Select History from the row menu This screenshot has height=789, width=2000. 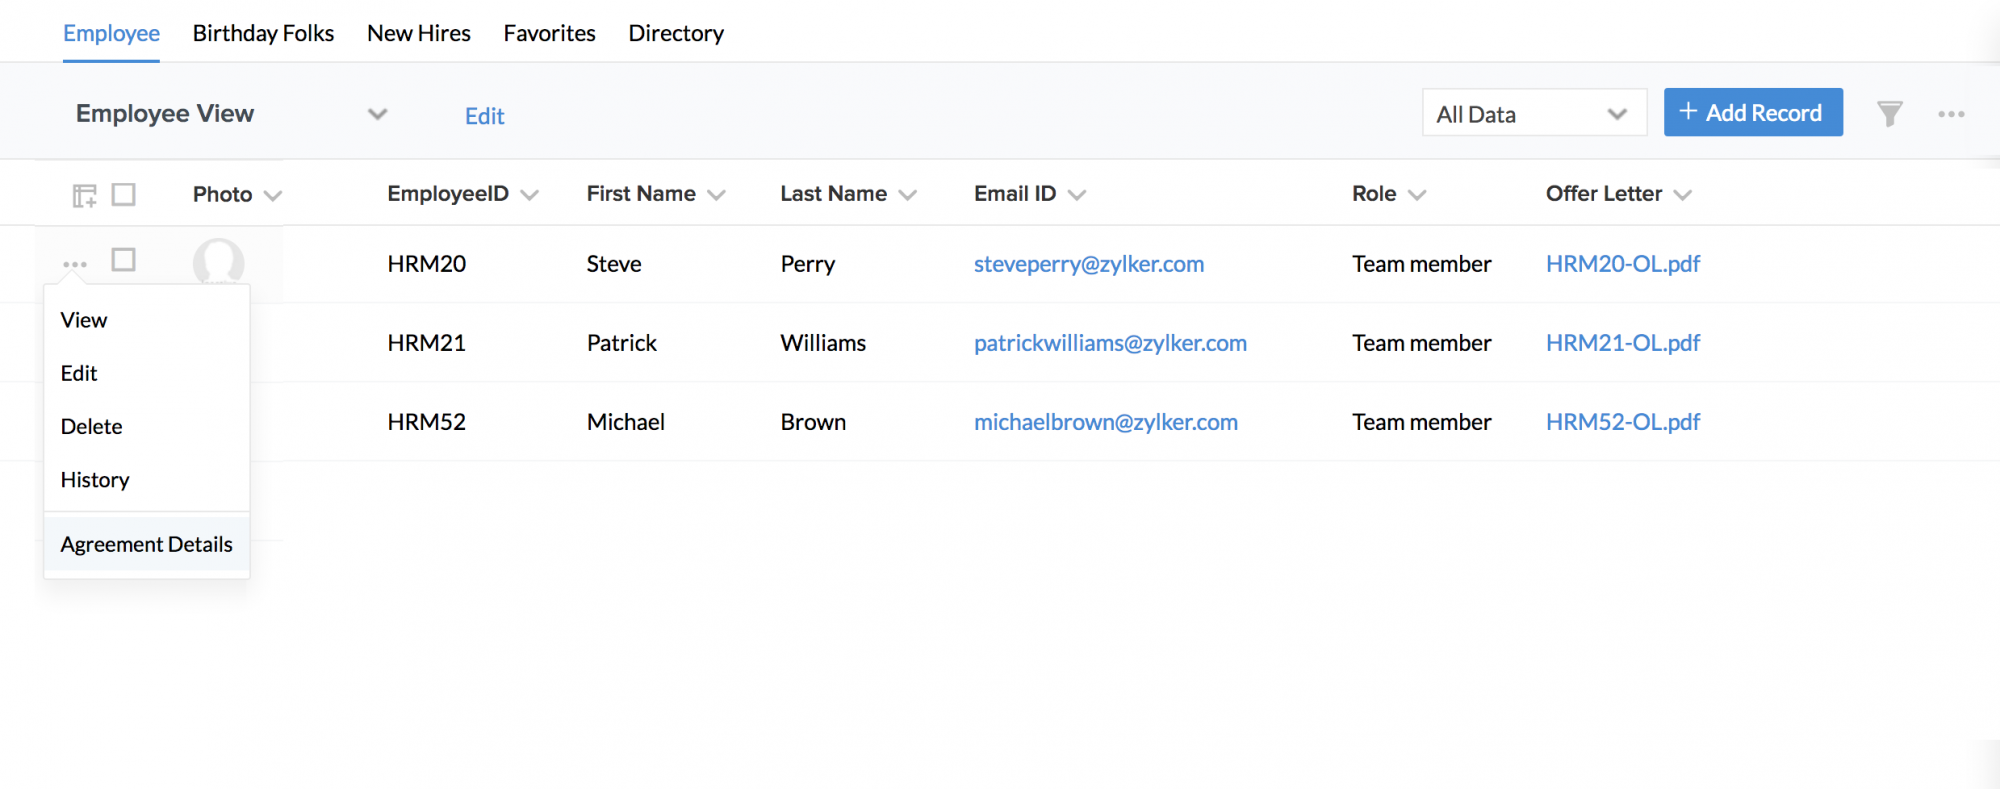[x=95, y=480]
